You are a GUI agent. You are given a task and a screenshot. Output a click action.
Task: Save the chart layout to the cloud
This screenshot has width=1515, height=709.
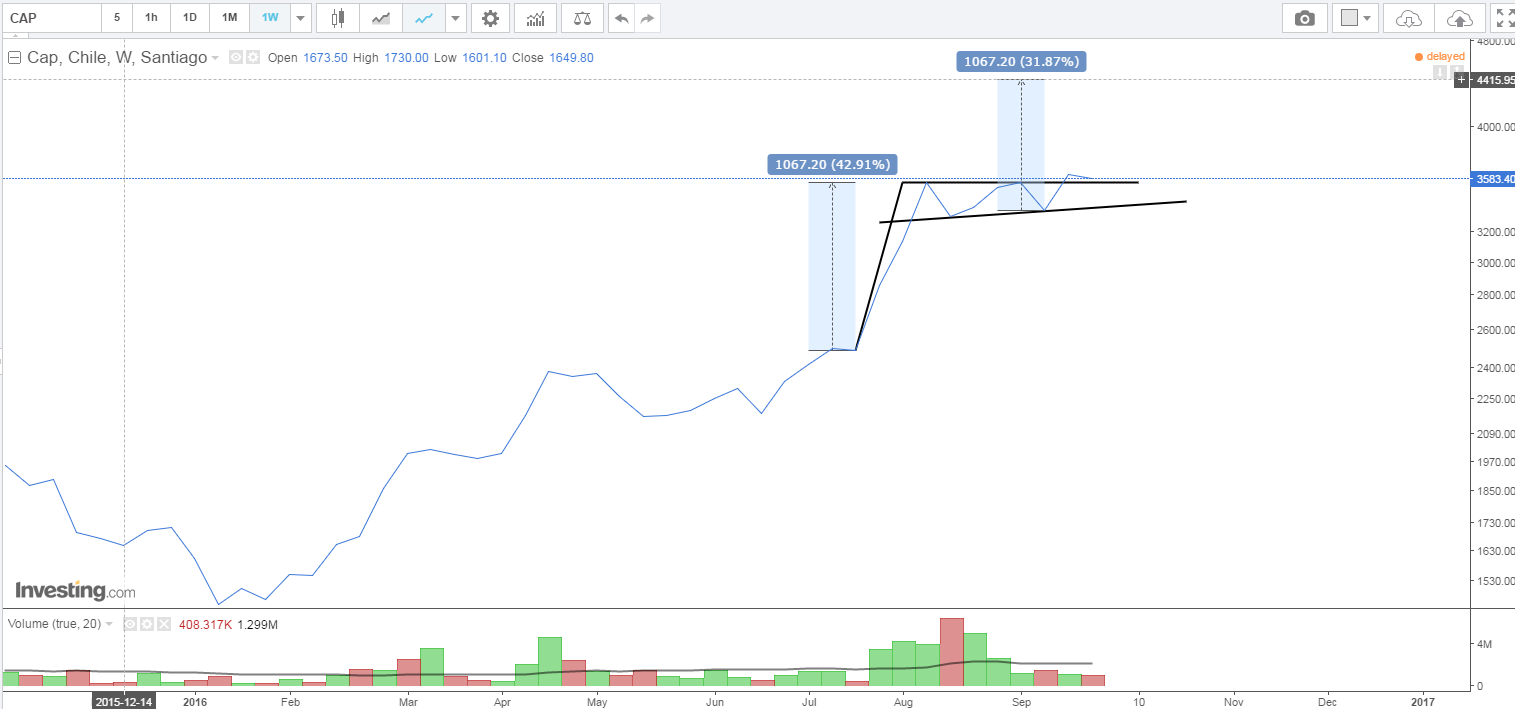1459,18
